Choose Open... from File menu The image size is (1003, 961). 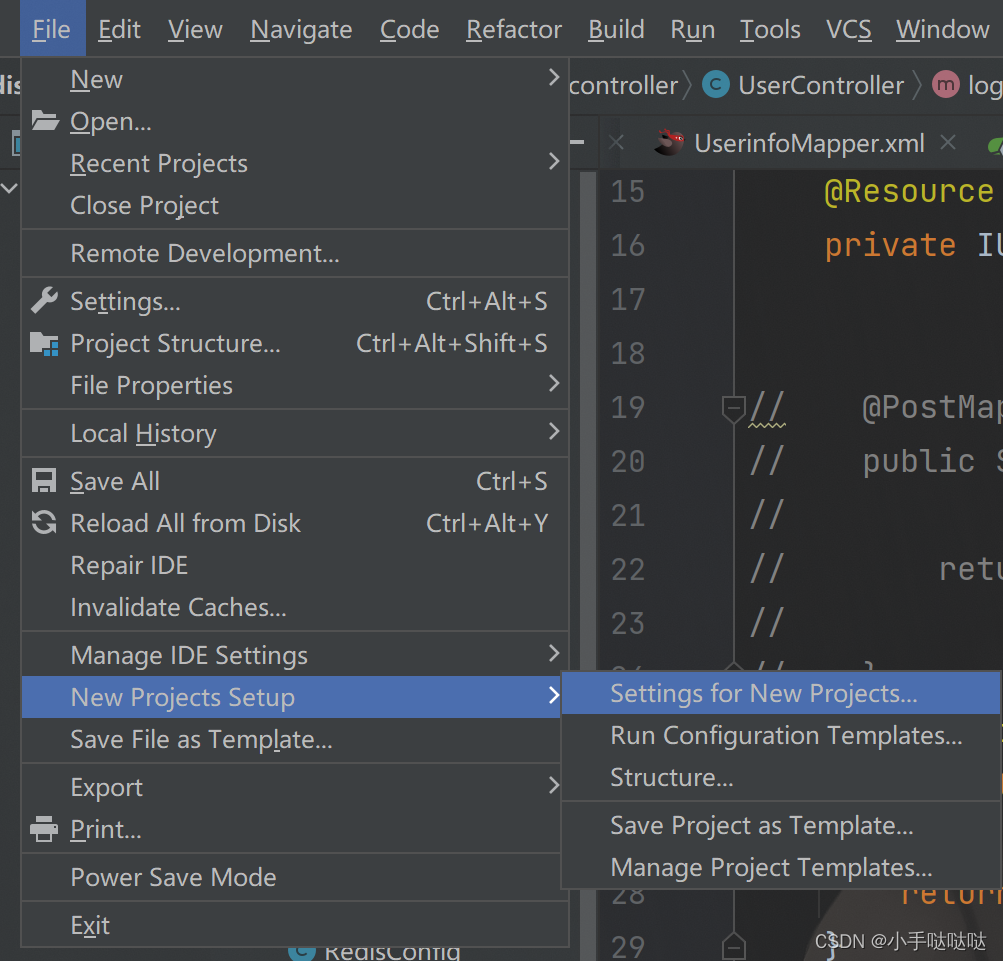coord(295,121)
